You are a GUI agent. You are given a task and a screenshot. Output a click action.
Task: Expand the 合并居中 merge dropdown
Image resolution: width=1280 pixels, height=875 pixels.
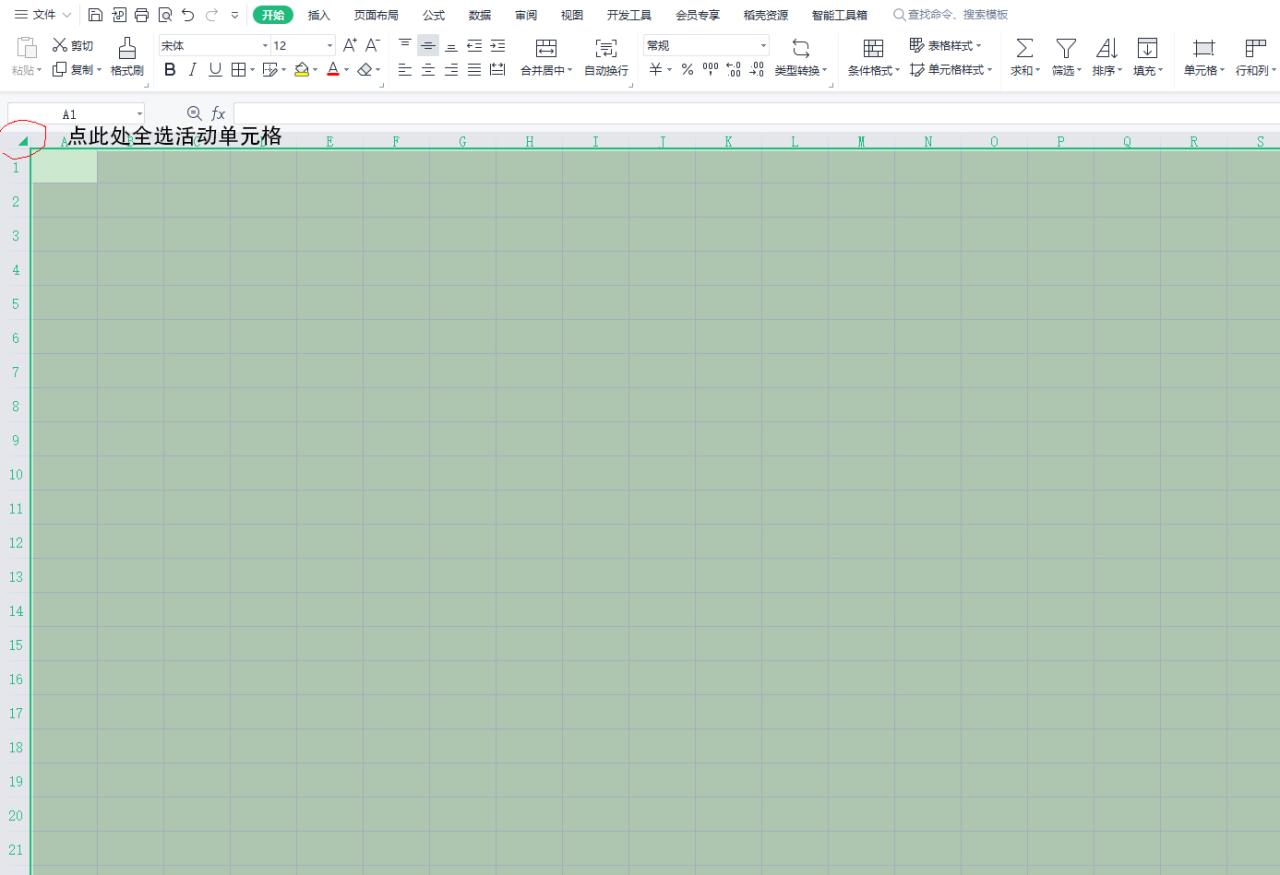point(569,71)
